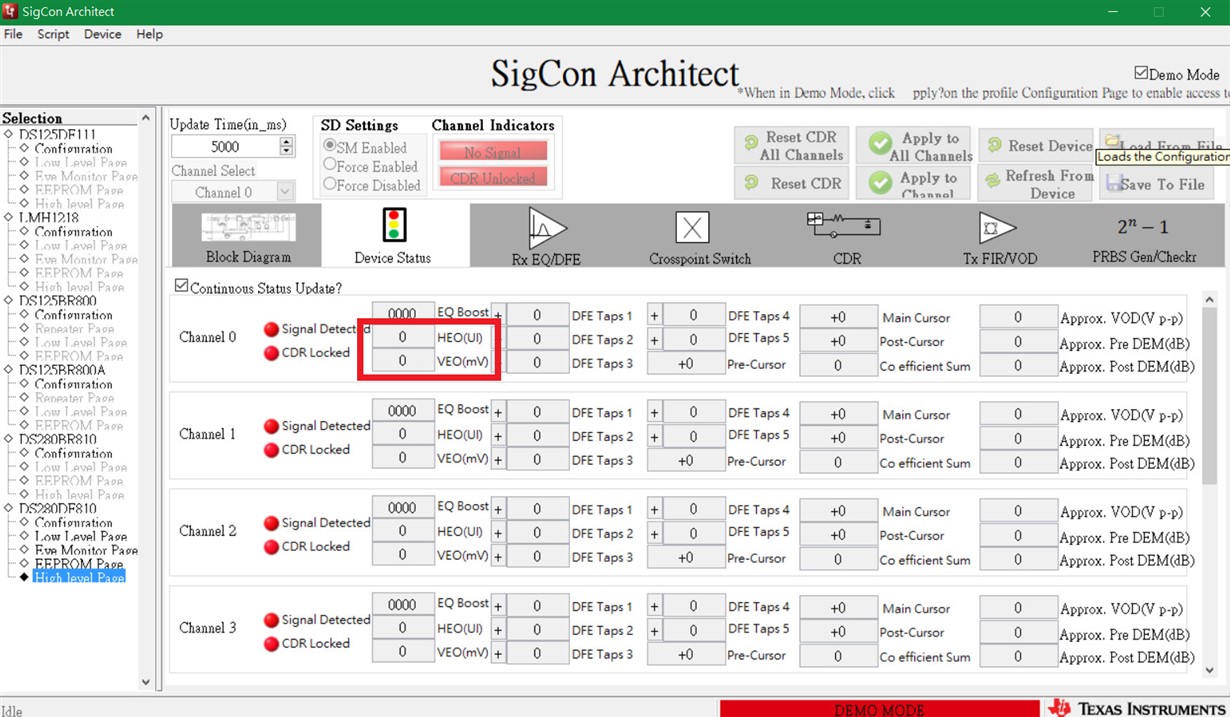Click Refresh From Device button
The height and width of the screenshot is (717, 1230).
[x=1037, y=183]
